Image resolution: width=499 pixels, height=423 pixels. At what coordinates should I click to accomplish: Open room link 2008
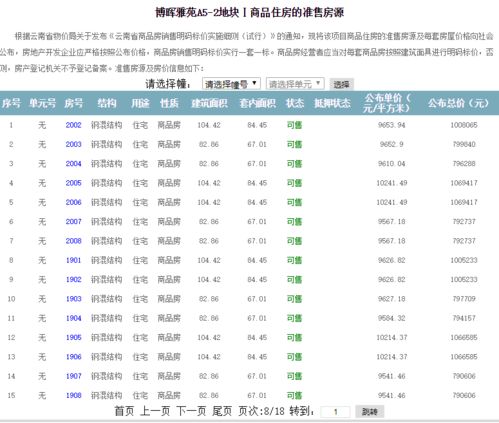73,241
